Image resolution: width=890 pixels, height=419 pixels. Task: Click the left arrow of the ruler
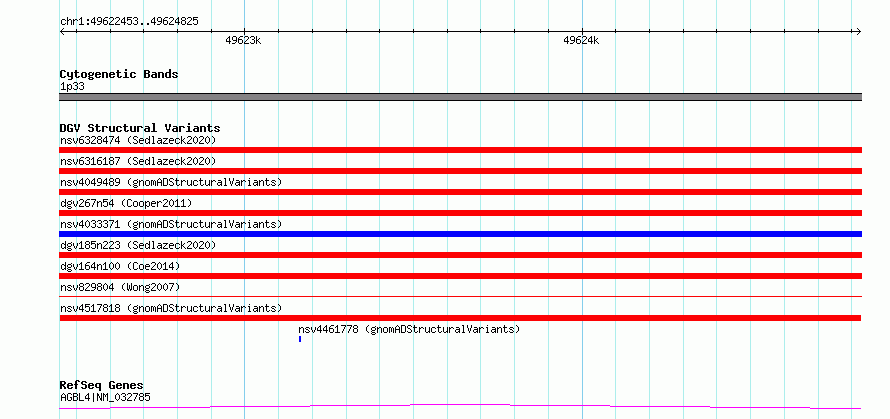pos(63,31)
